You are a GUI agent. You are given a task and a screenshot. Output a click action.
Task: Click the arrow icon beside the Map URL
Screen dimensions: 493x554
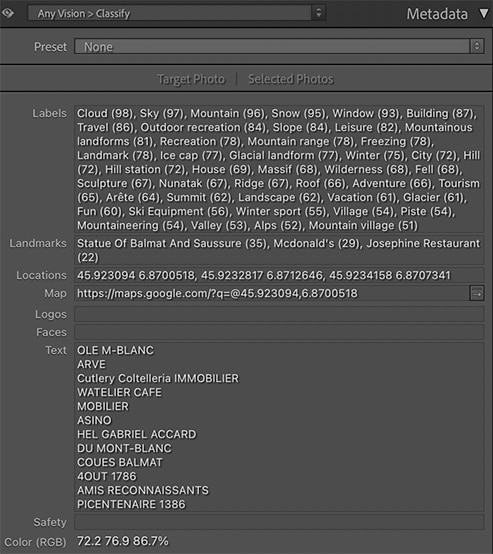pyautogui.click(x=476, y=293)
